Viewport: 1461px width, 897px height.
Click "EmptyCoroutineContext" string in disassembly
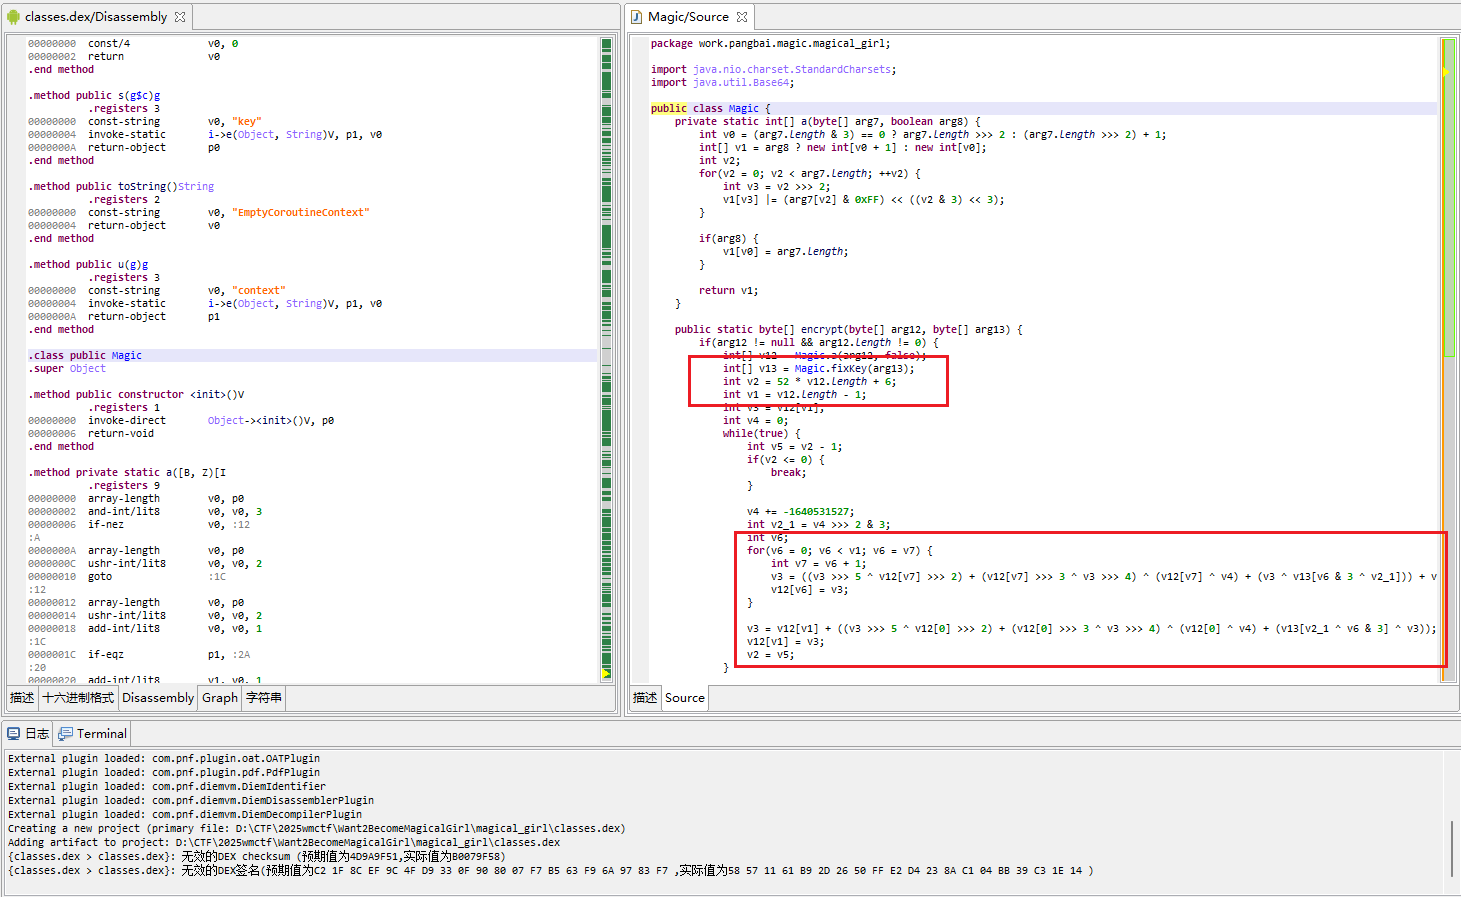301,213
